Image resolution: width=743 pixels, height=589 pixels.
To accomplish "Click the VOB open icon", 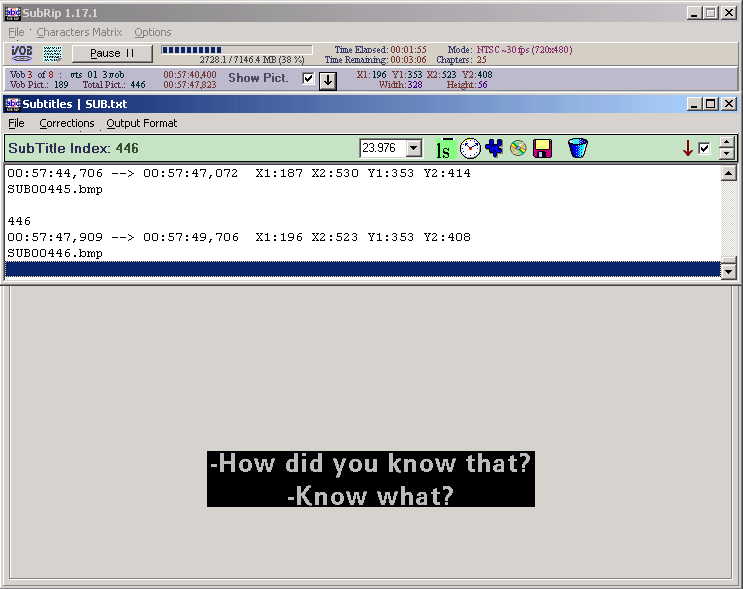I will tap(21, 53).
